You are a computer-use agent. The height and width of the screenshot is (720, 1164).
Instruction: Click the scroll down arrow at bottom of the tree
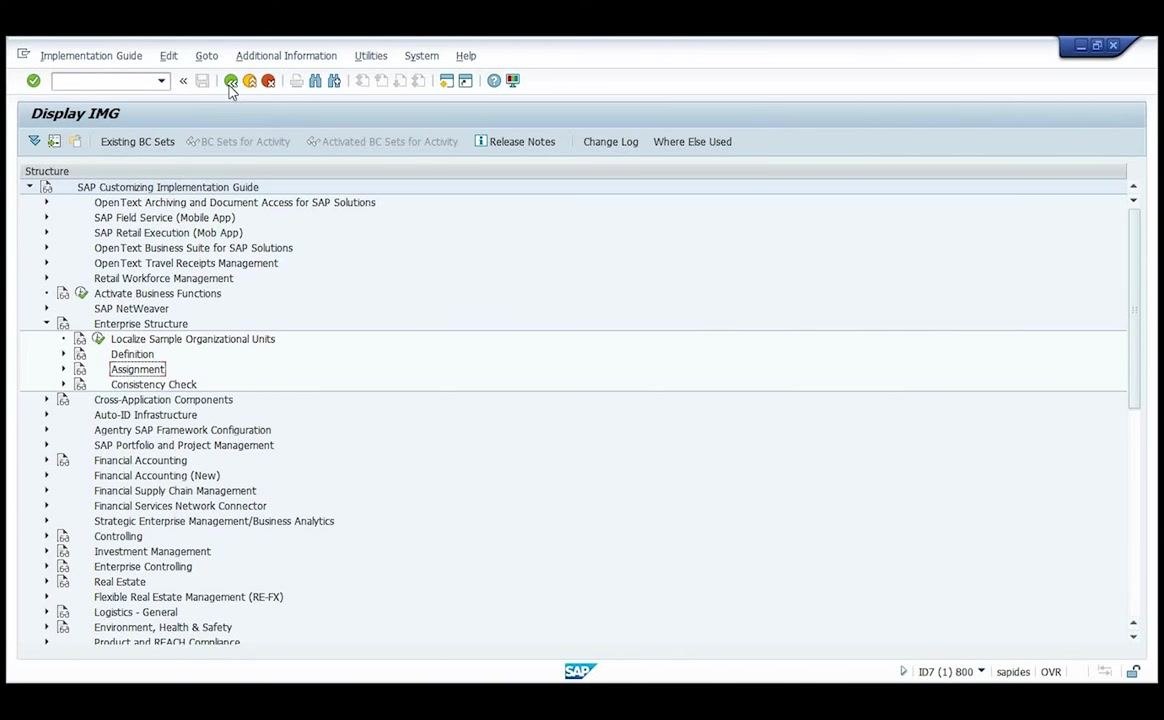pyautogui.click(x=1133, y=637)
